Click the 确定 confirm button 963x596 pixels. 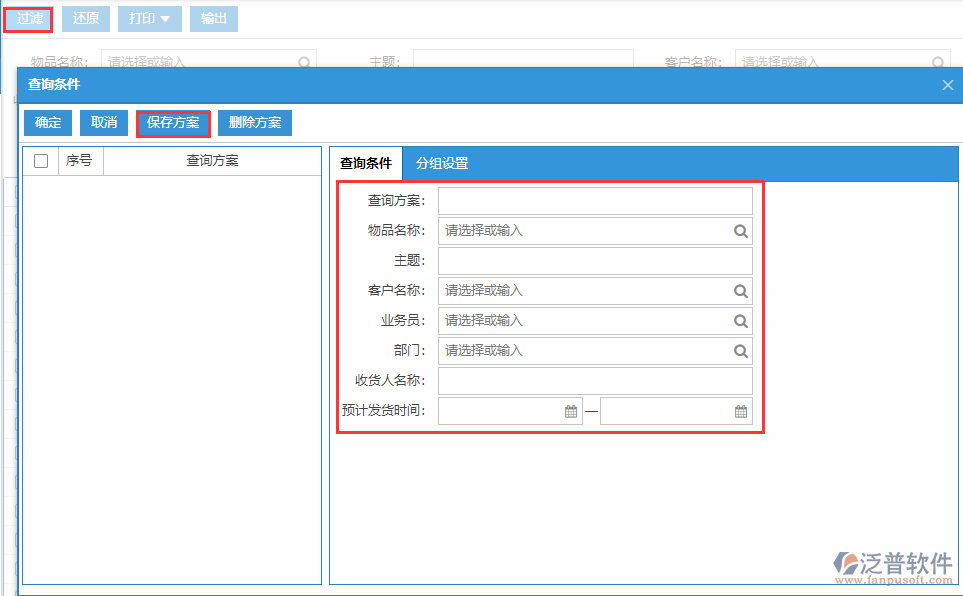pos(47,122)
